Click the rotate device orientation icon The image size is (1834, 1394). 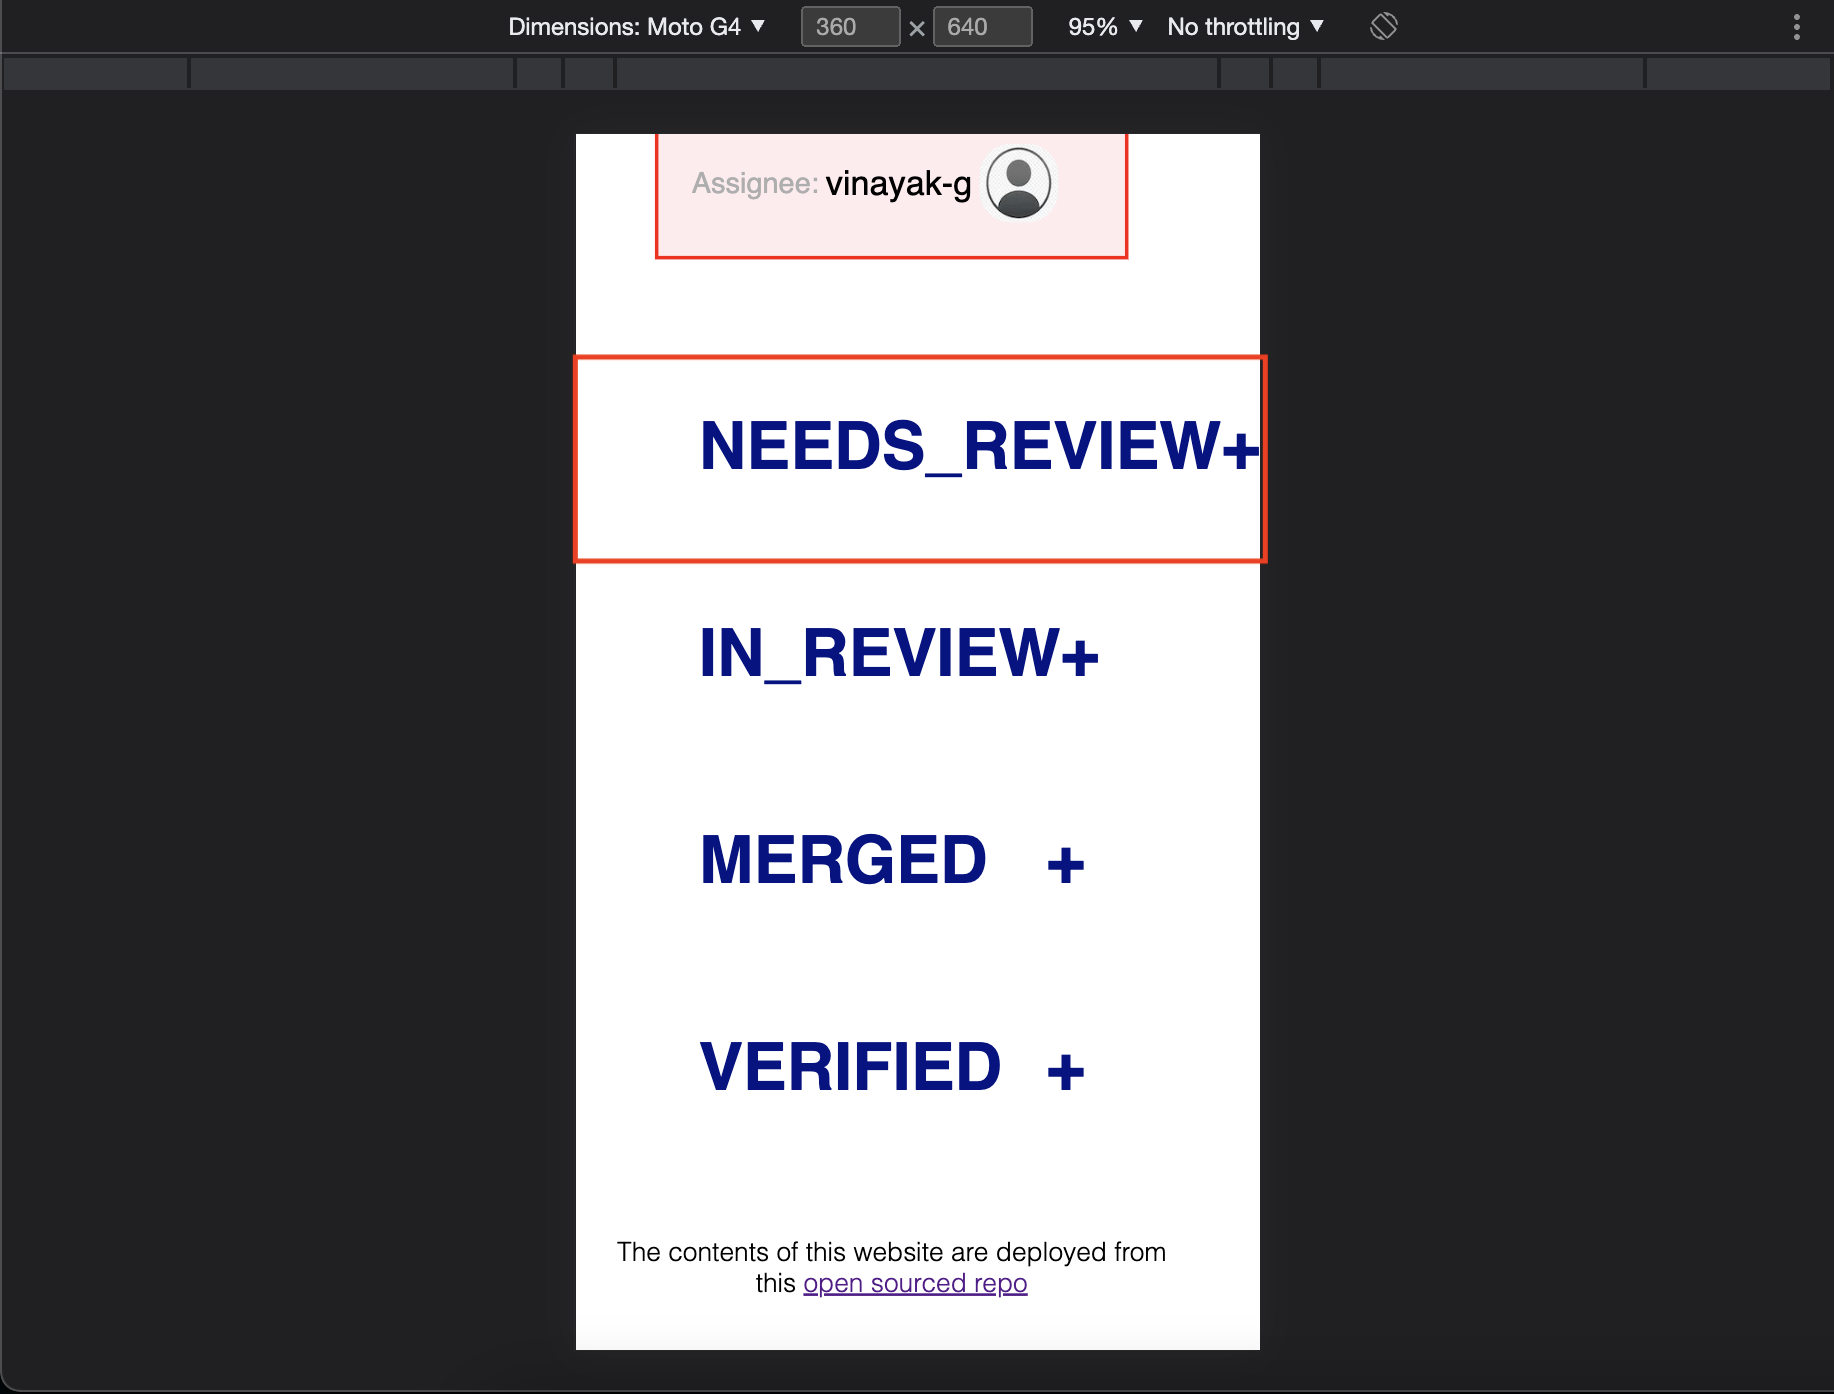coord(1384,26)
